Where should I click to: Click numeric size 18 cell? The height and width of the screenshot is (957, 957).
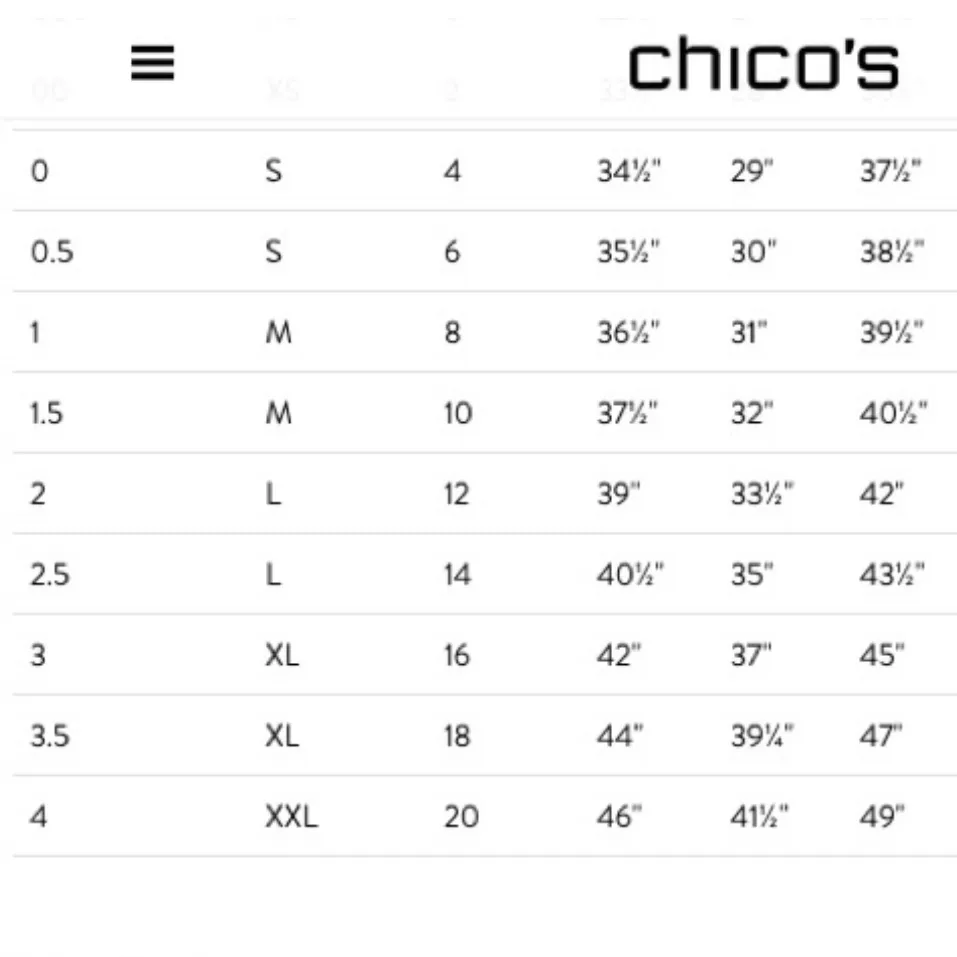click(x=457, y=737)
